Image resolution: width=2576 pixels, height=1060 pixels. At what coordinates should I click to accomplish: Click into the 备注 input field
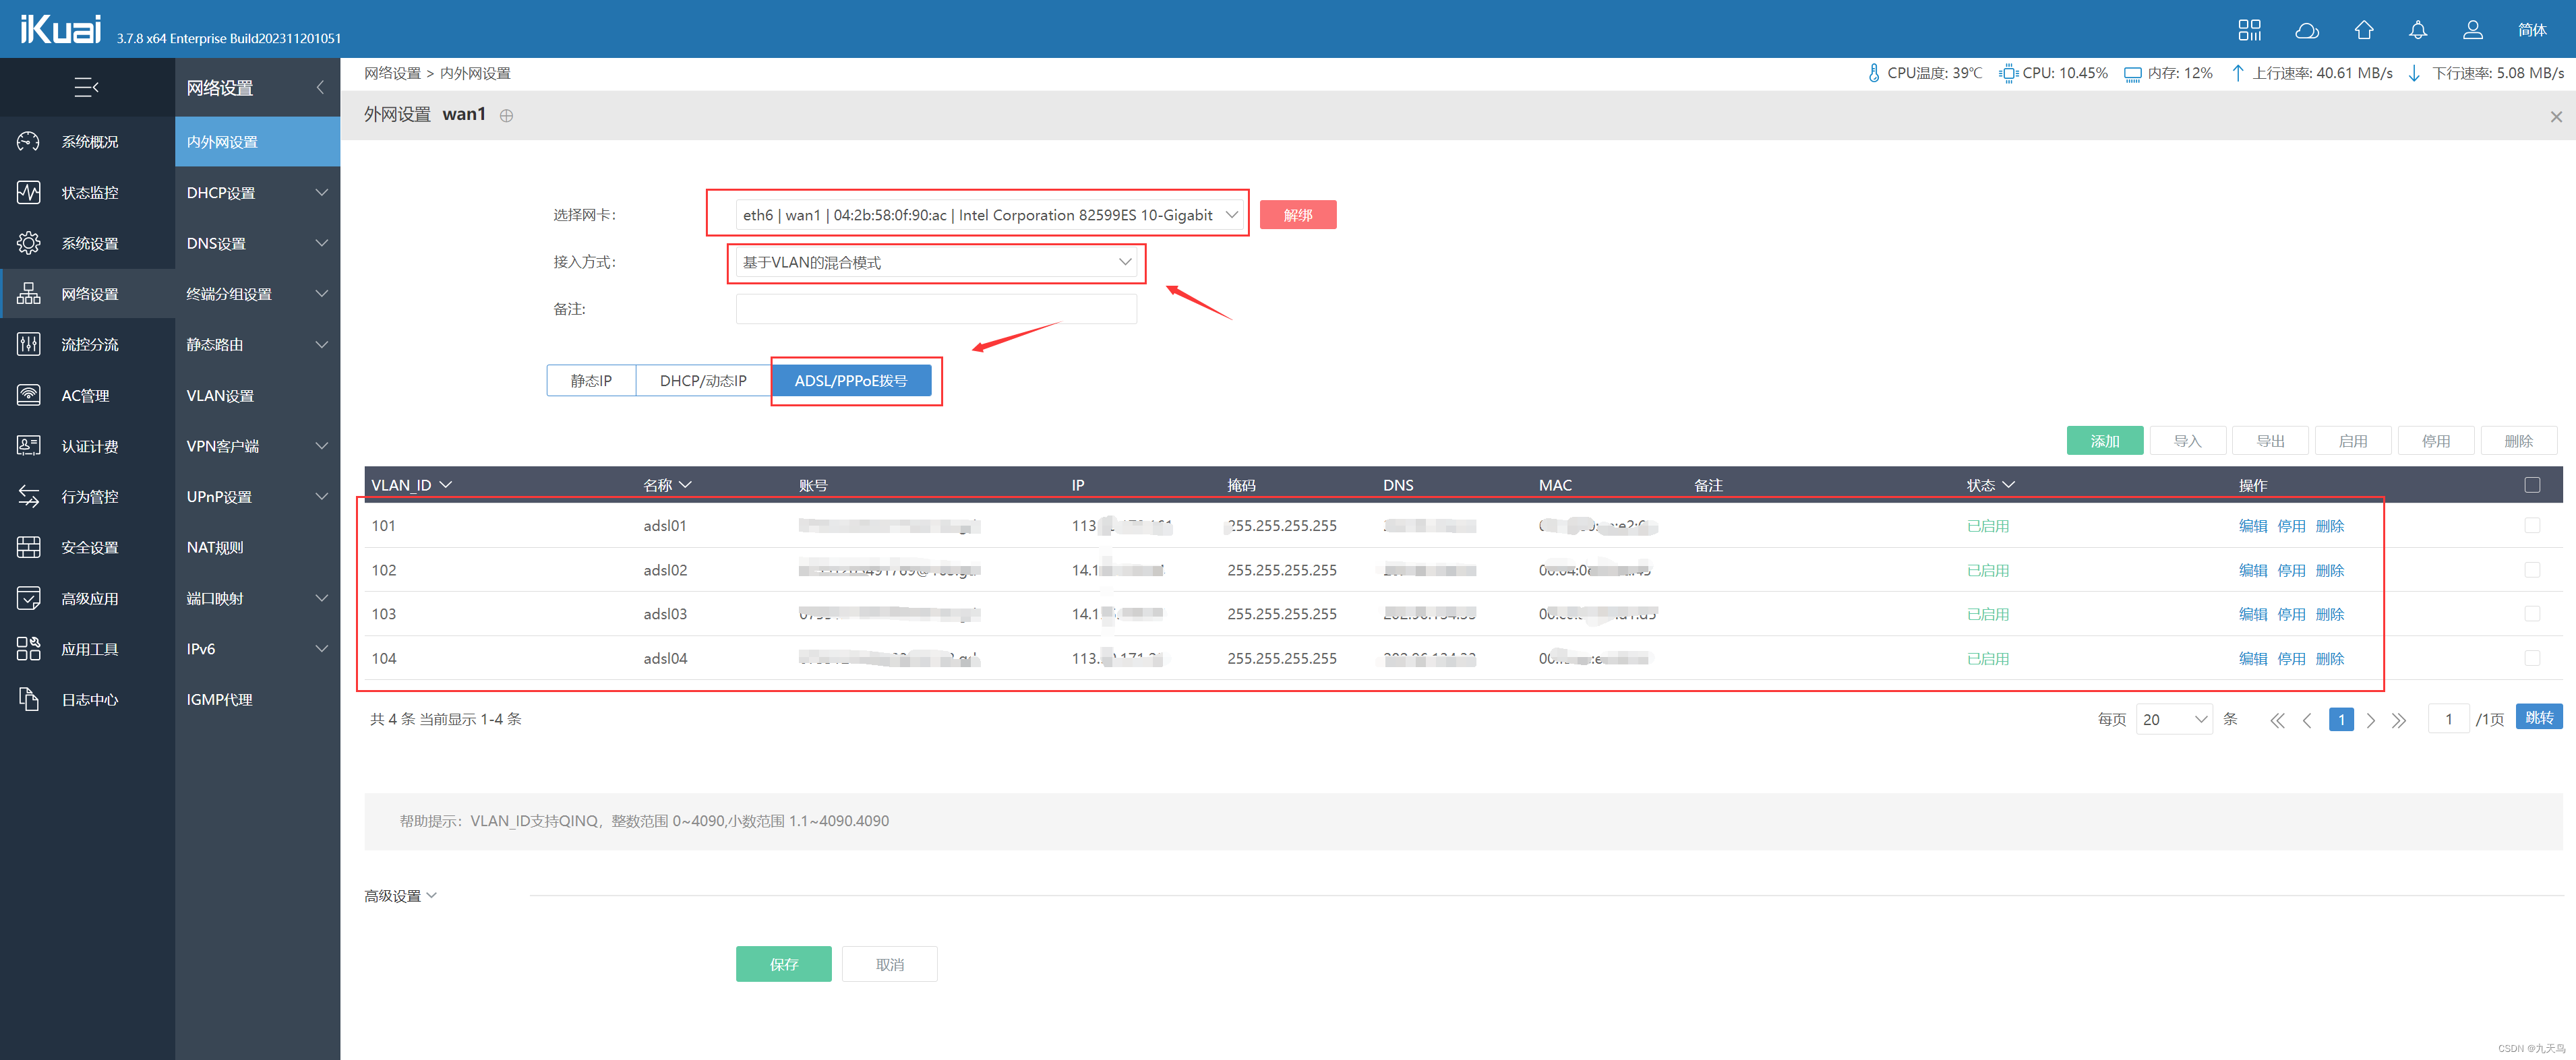pyautogui.click(x=936, y=309)
